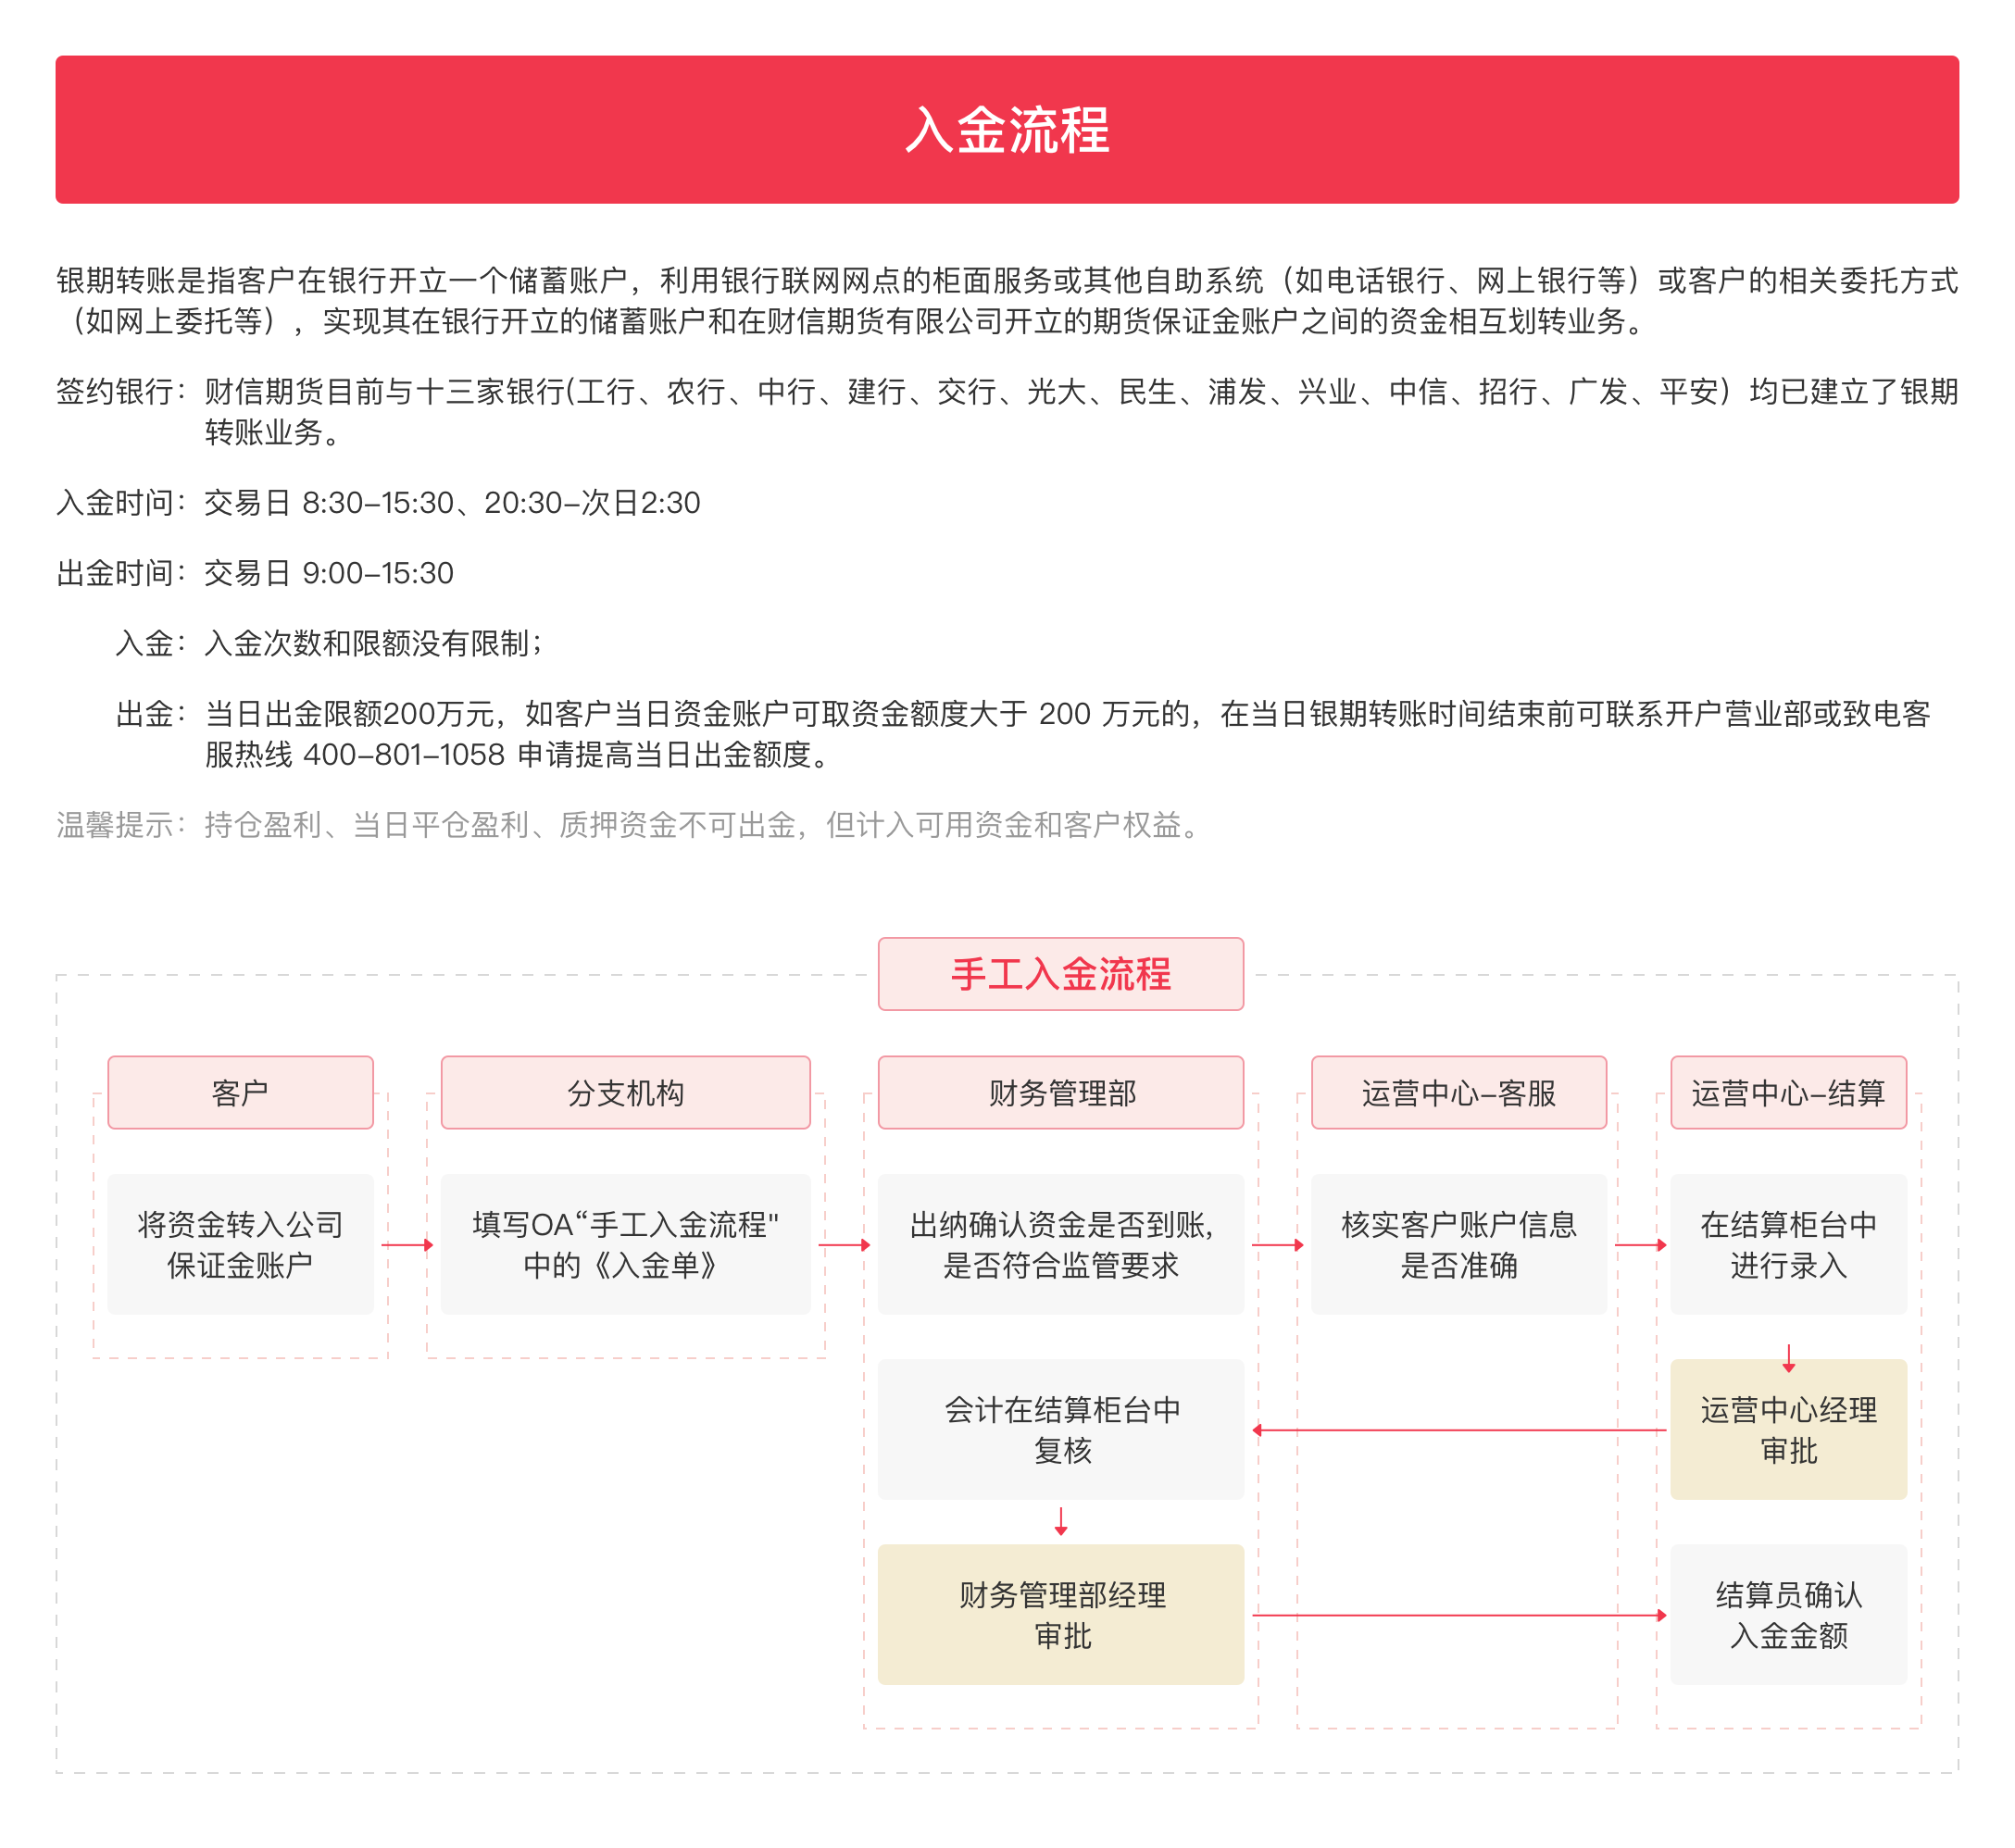Click the 结算员确认入金金额 step box
Image resolution: width=2015 pixels, height=1848 pixels.
point(1788,1615)
